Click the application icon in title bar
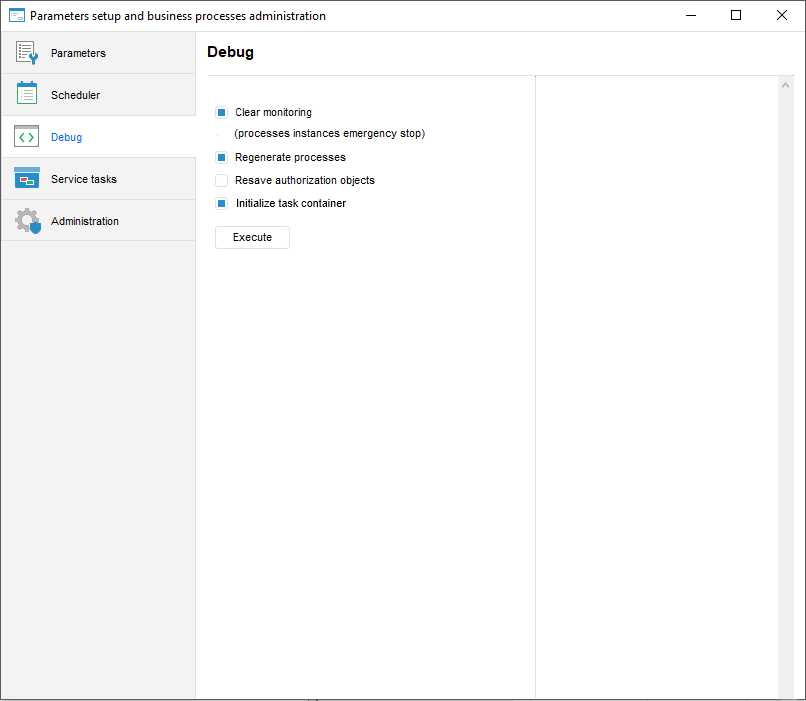This screenshot has width=806, height=701. 16,16
